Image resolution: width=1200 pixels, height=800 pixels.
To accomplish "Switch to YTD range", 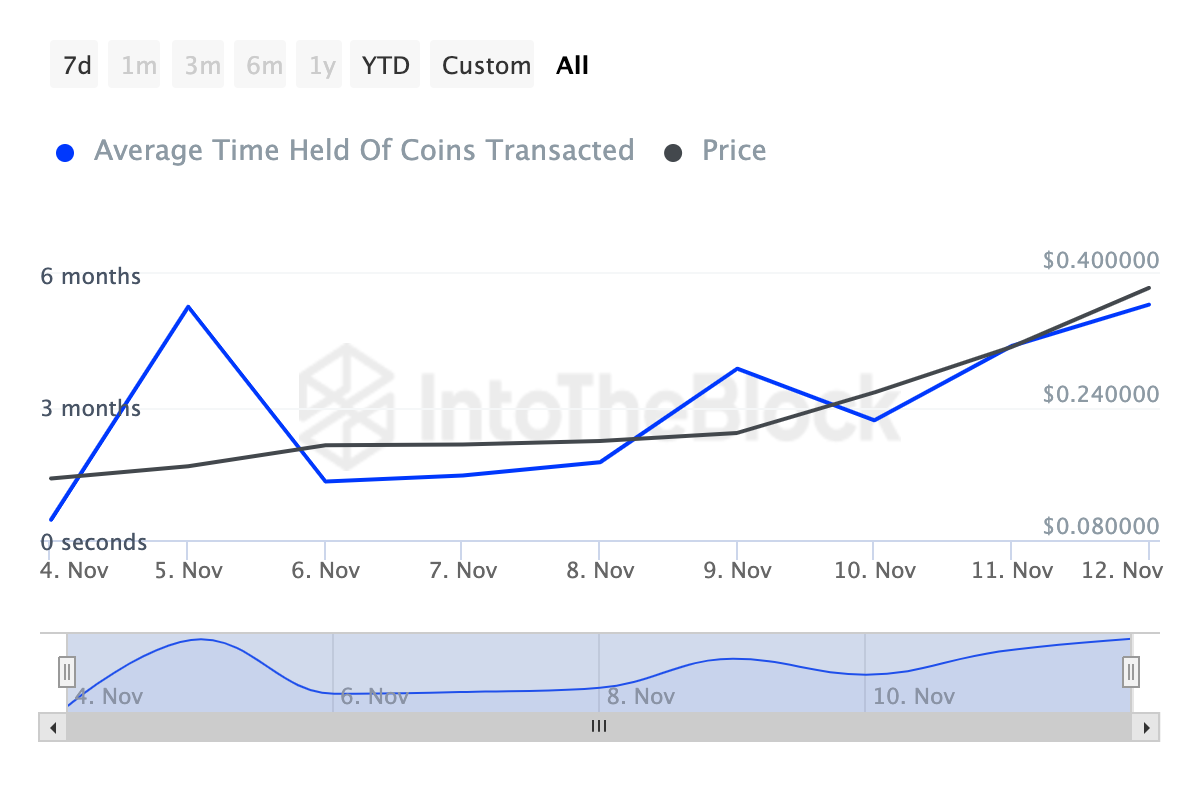I will coord(385,66).
